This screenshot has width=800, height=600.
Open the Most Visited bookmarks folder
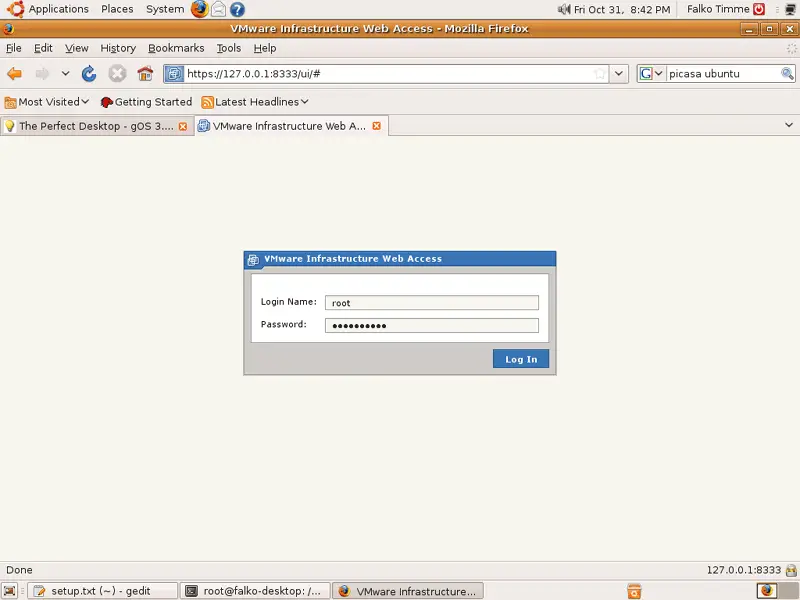point(46,102)
